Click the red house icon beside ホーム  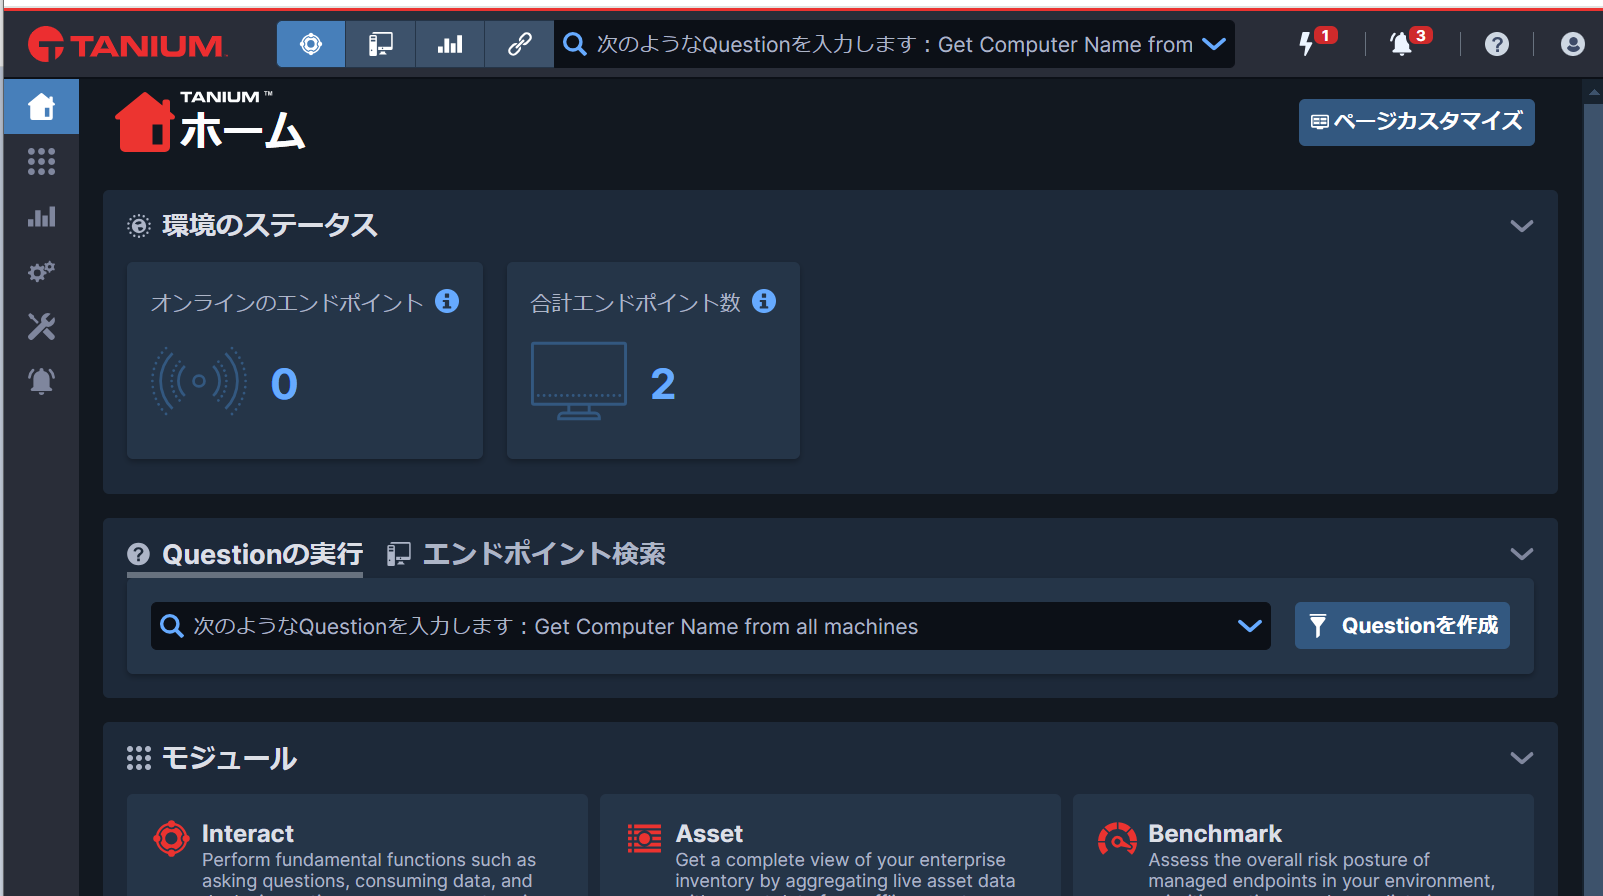pos(145,122)
